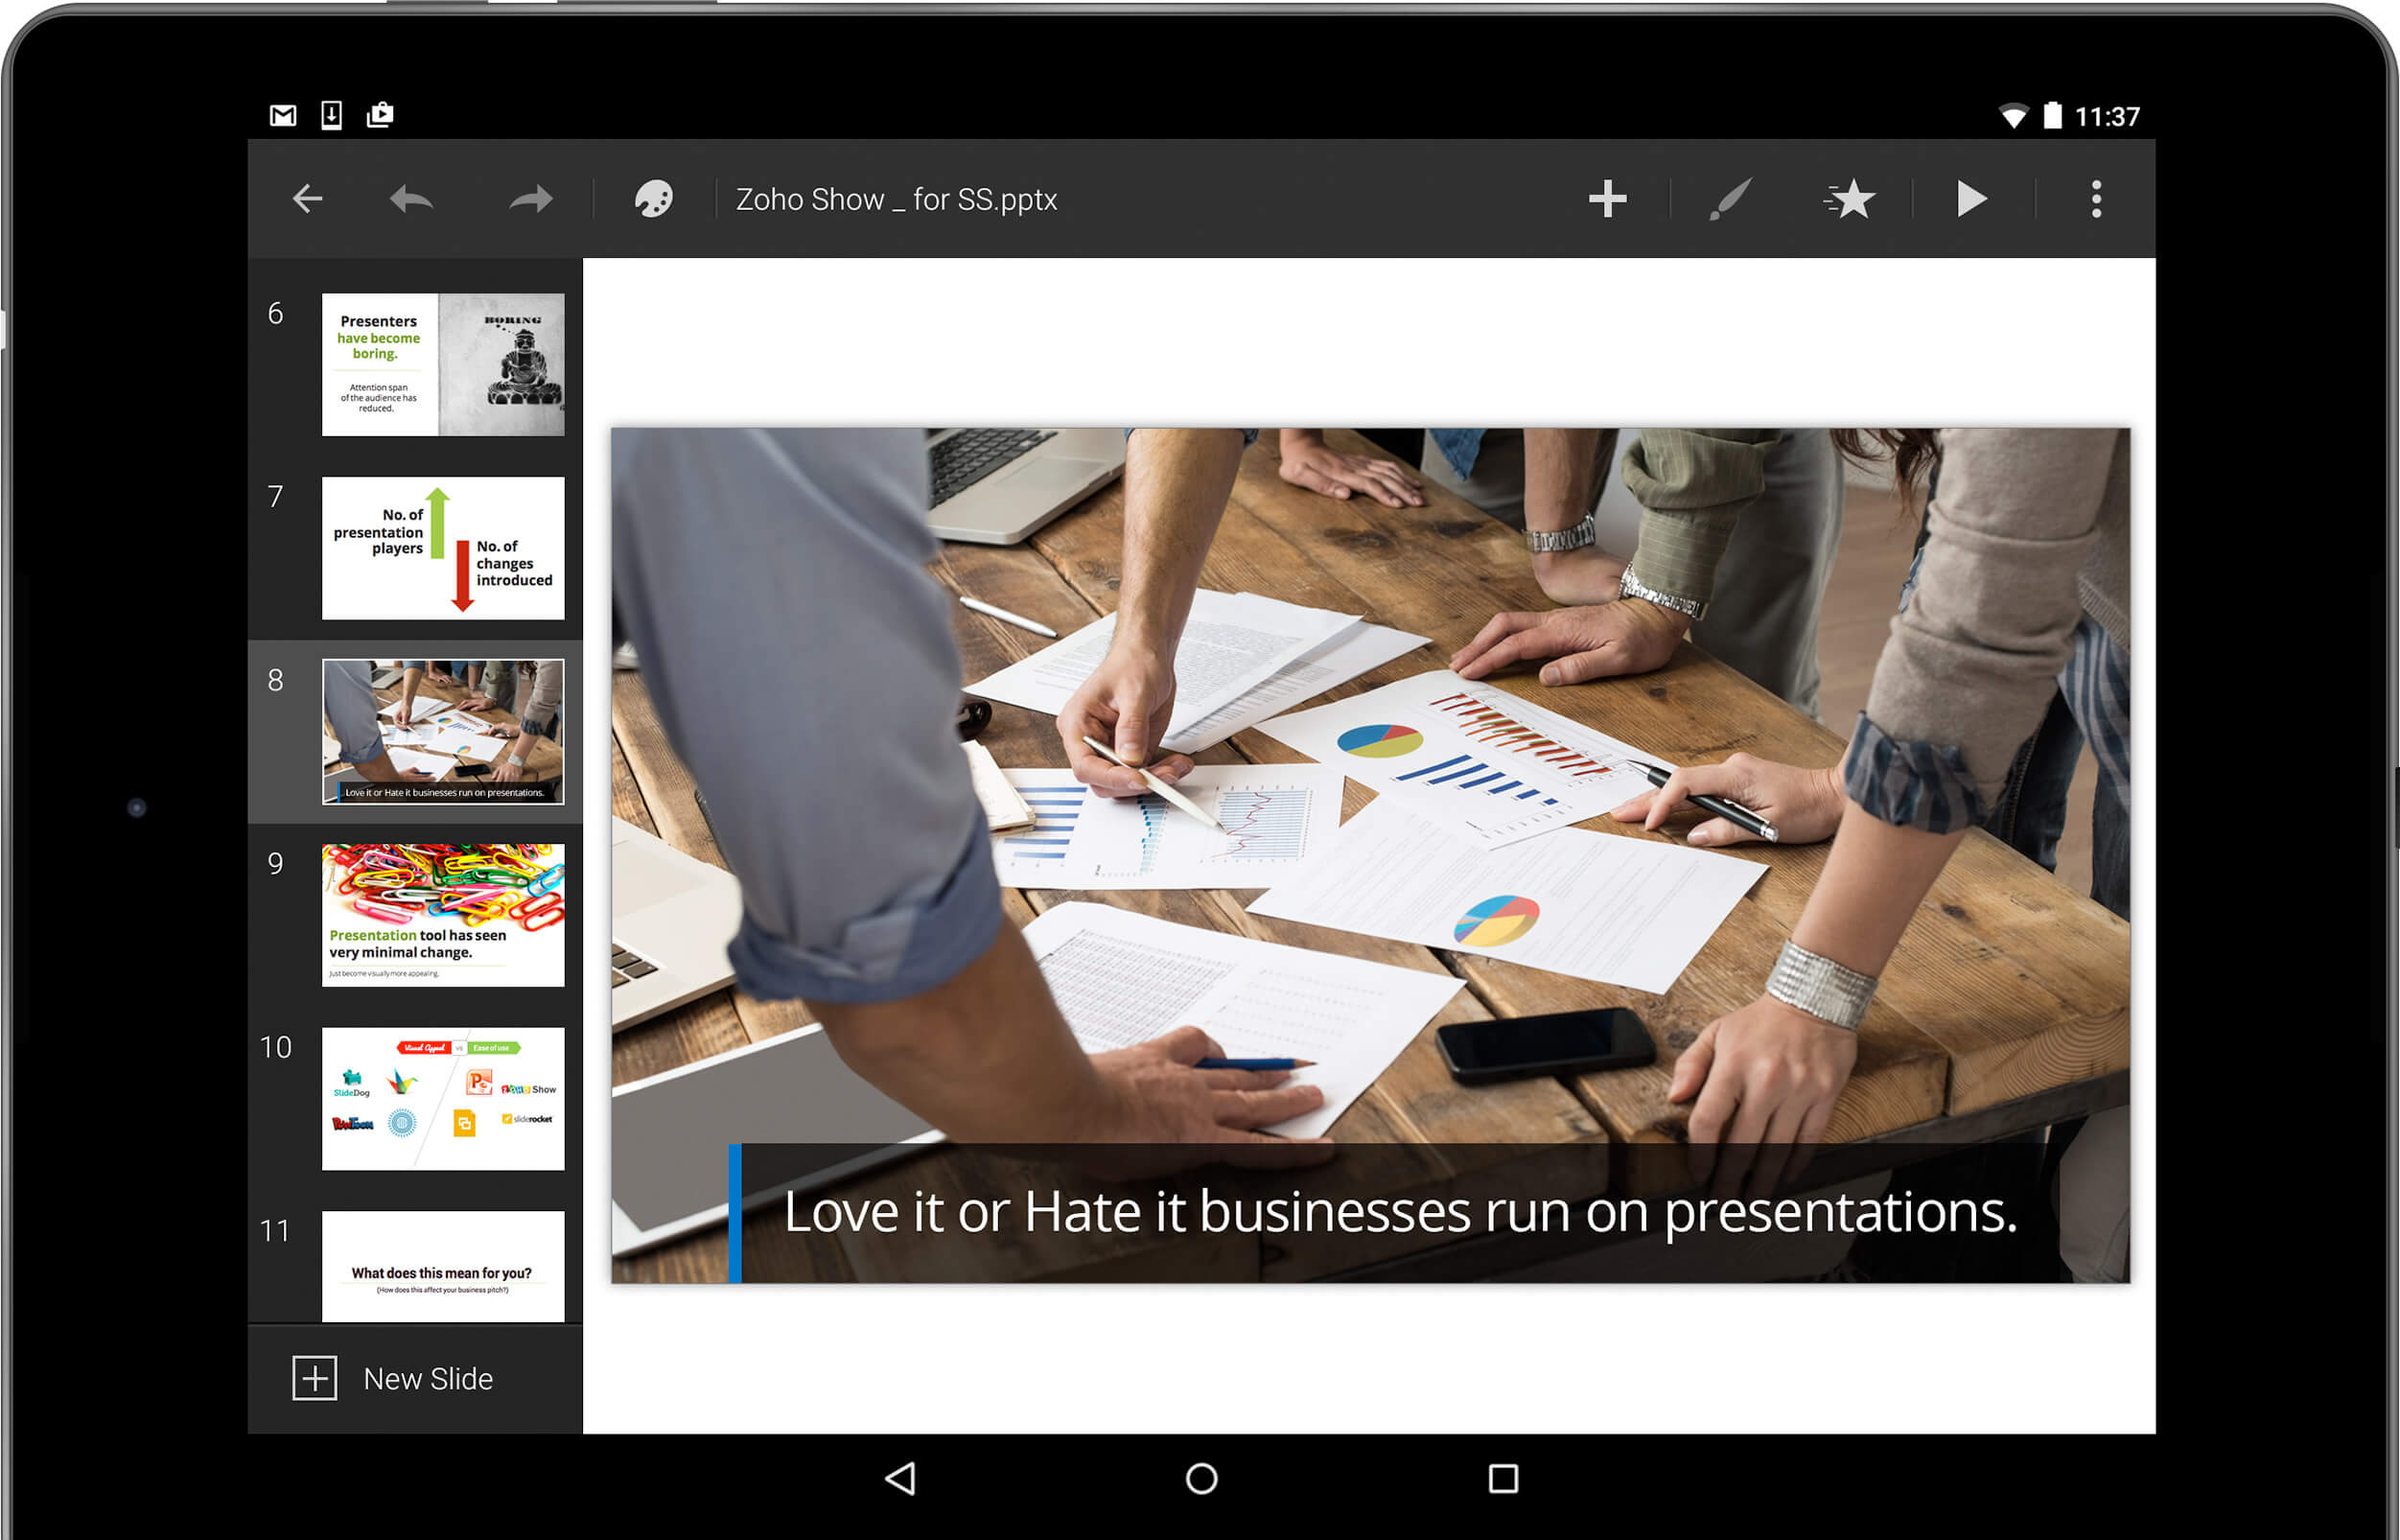Start slideshow with play button
Image resolution: width=2400 pixels, height=1540 pixels.
[1970, 199]
